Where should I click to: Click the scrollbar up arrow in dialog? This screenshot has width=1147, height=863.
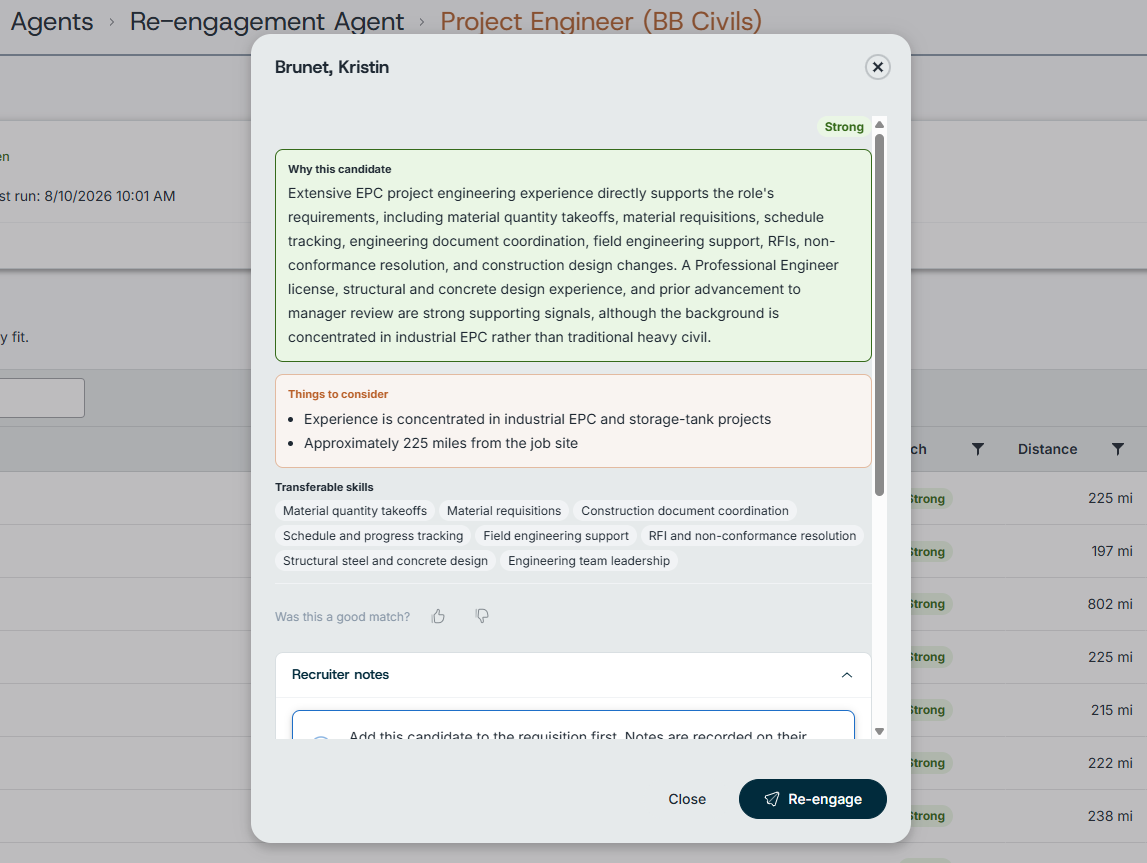(879, 124)
